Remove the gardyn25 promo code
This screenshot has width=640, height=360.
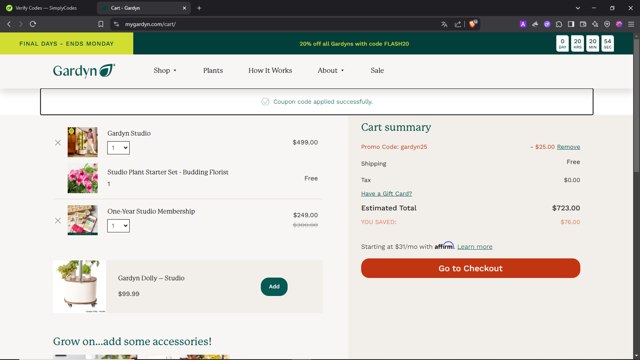[568, 147]
